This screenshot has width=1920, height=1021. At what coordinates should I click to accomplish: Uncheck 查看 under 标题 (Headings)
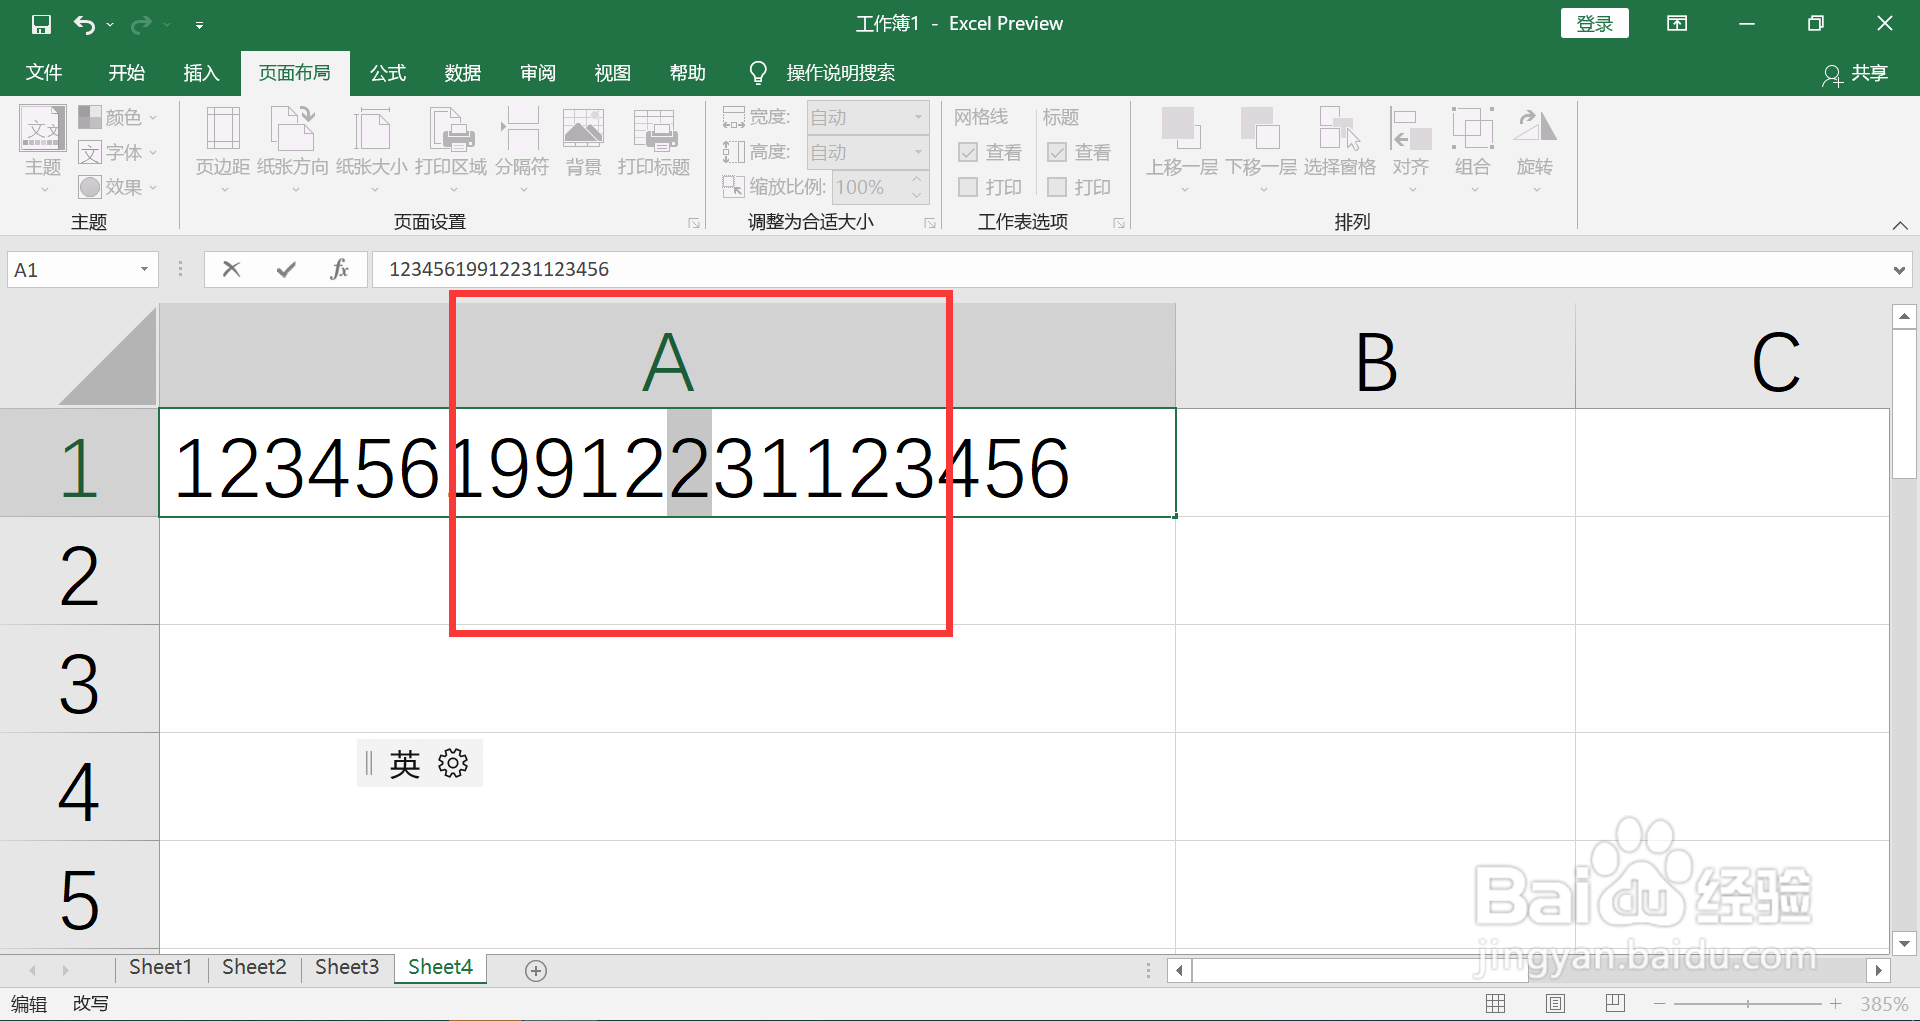point(1057,152)
